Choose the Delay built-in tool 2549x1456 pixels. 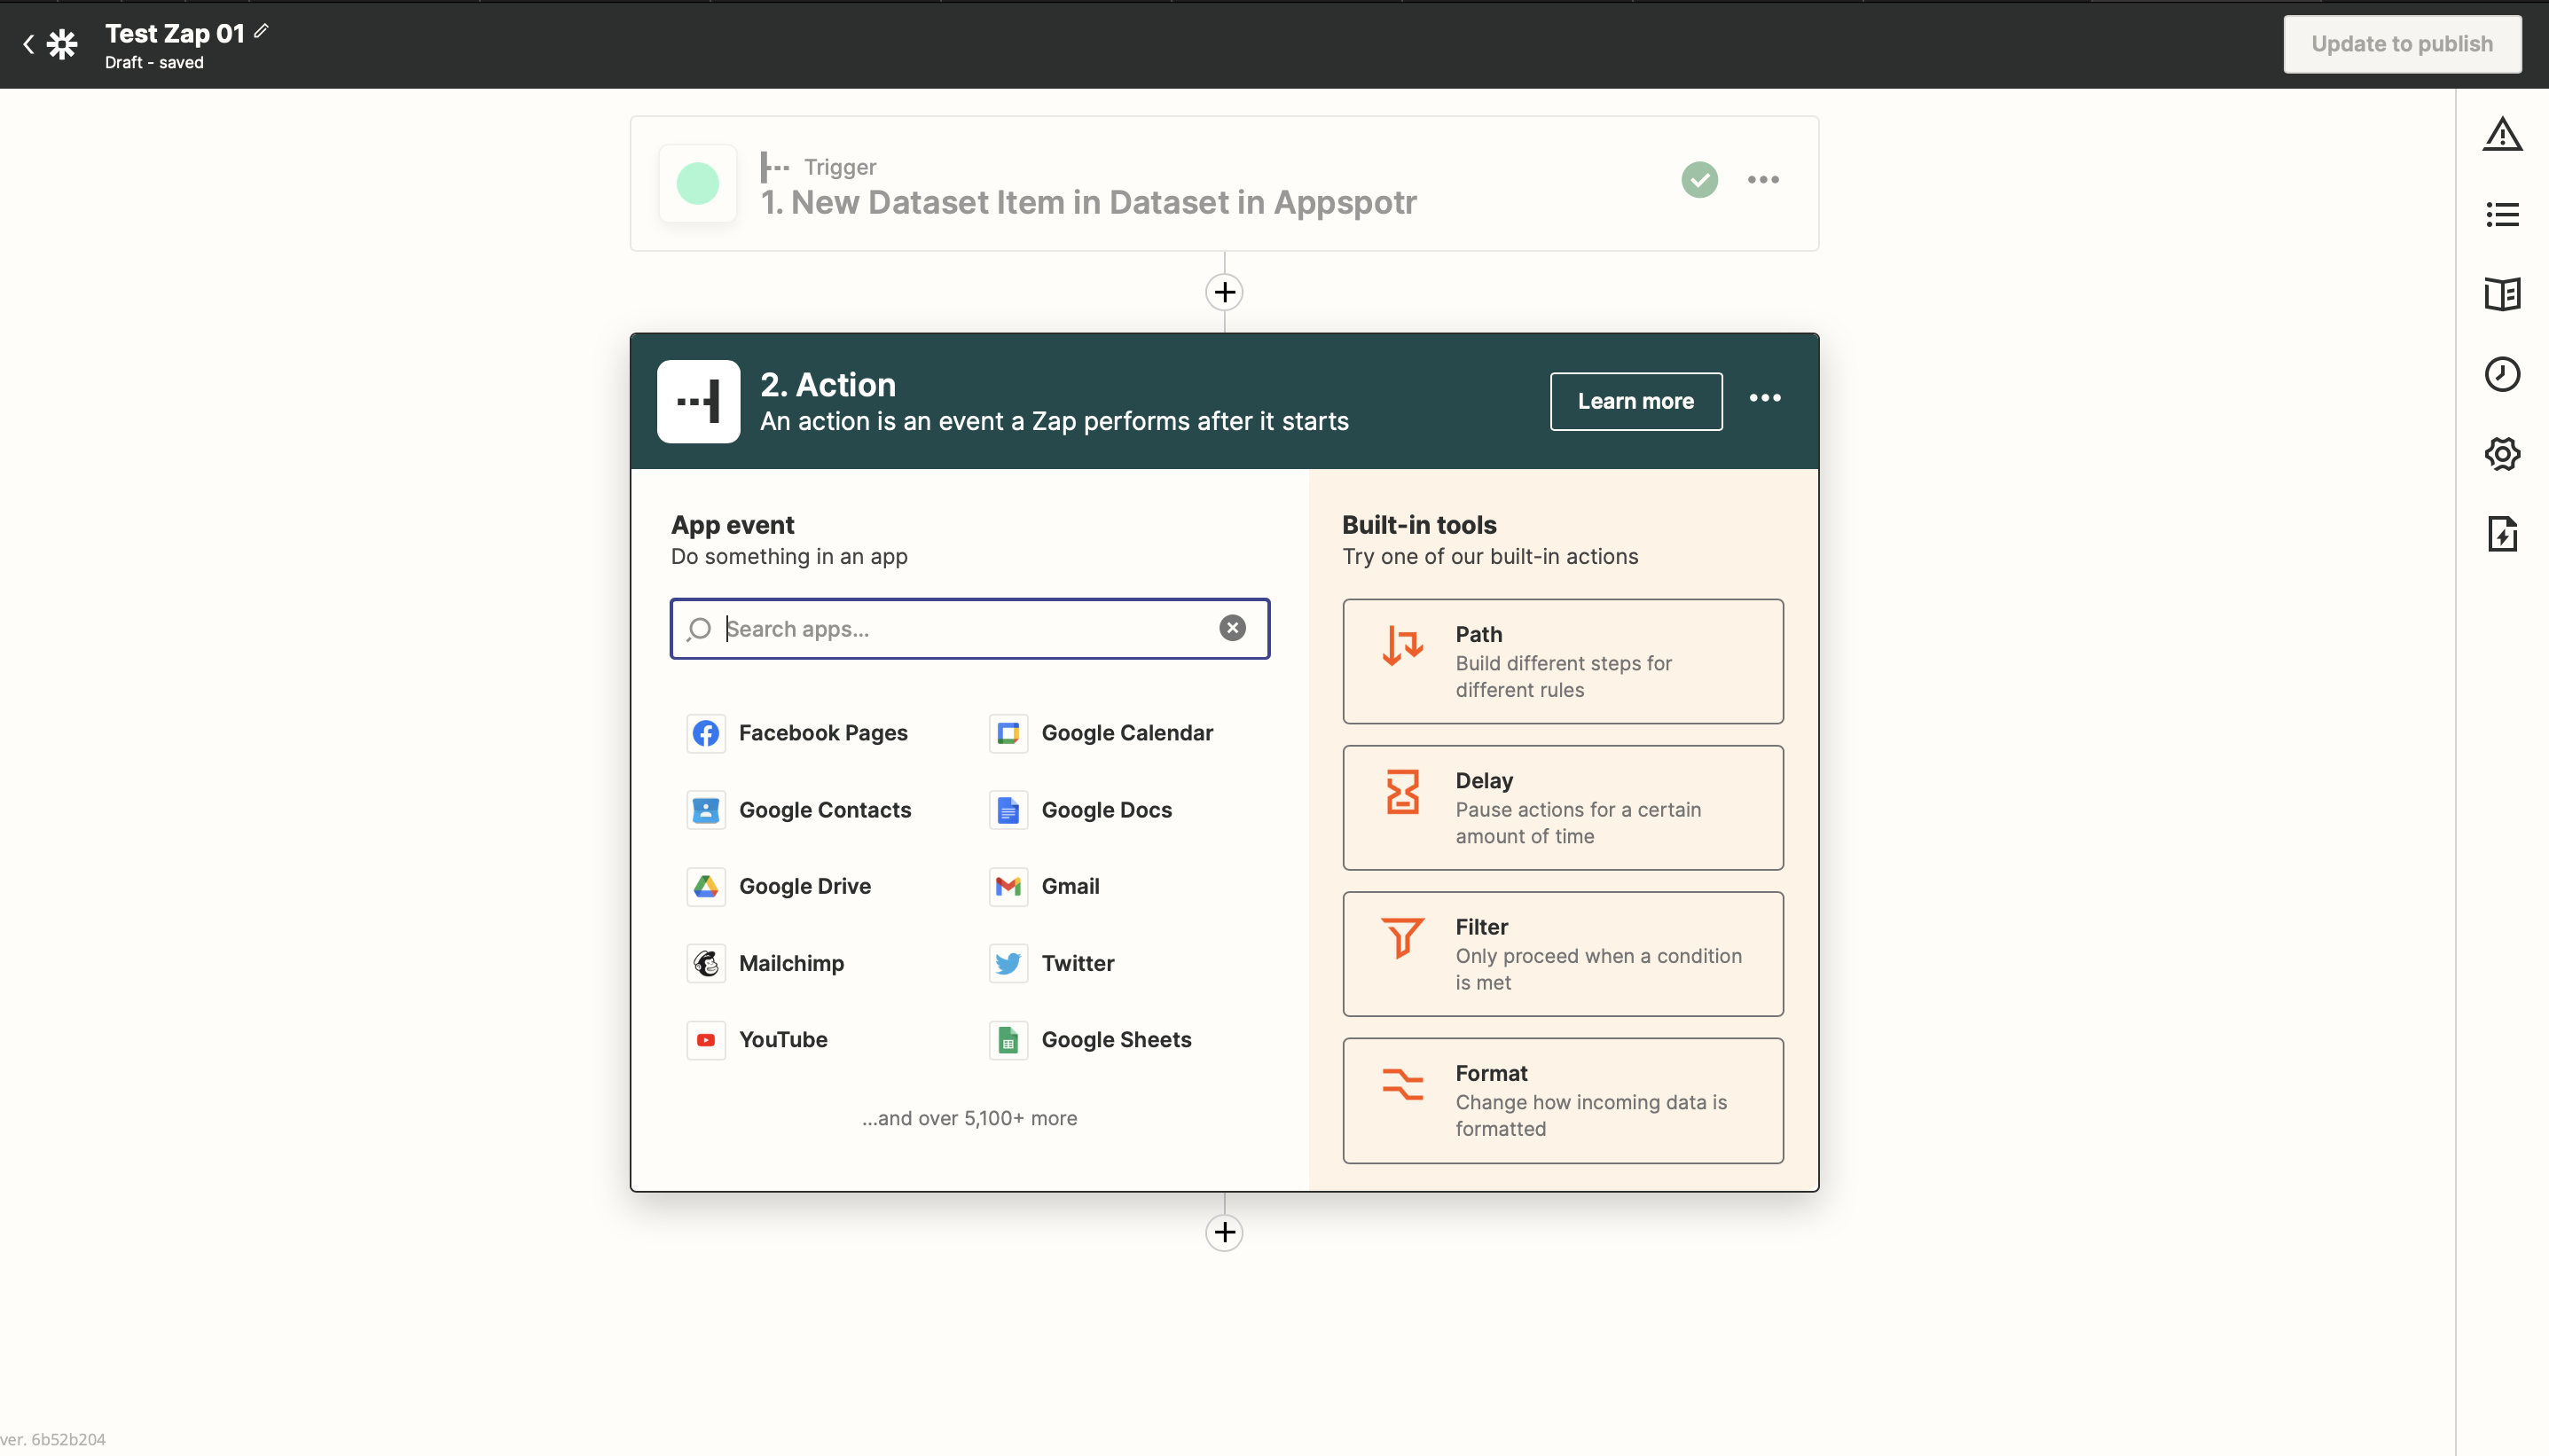1562,808
